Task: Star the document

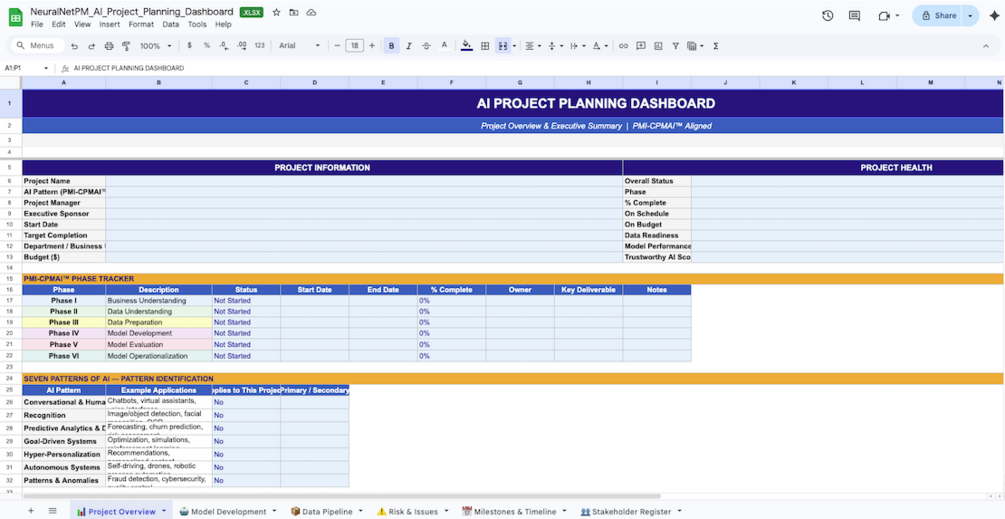Action: (x=277, y=12)
